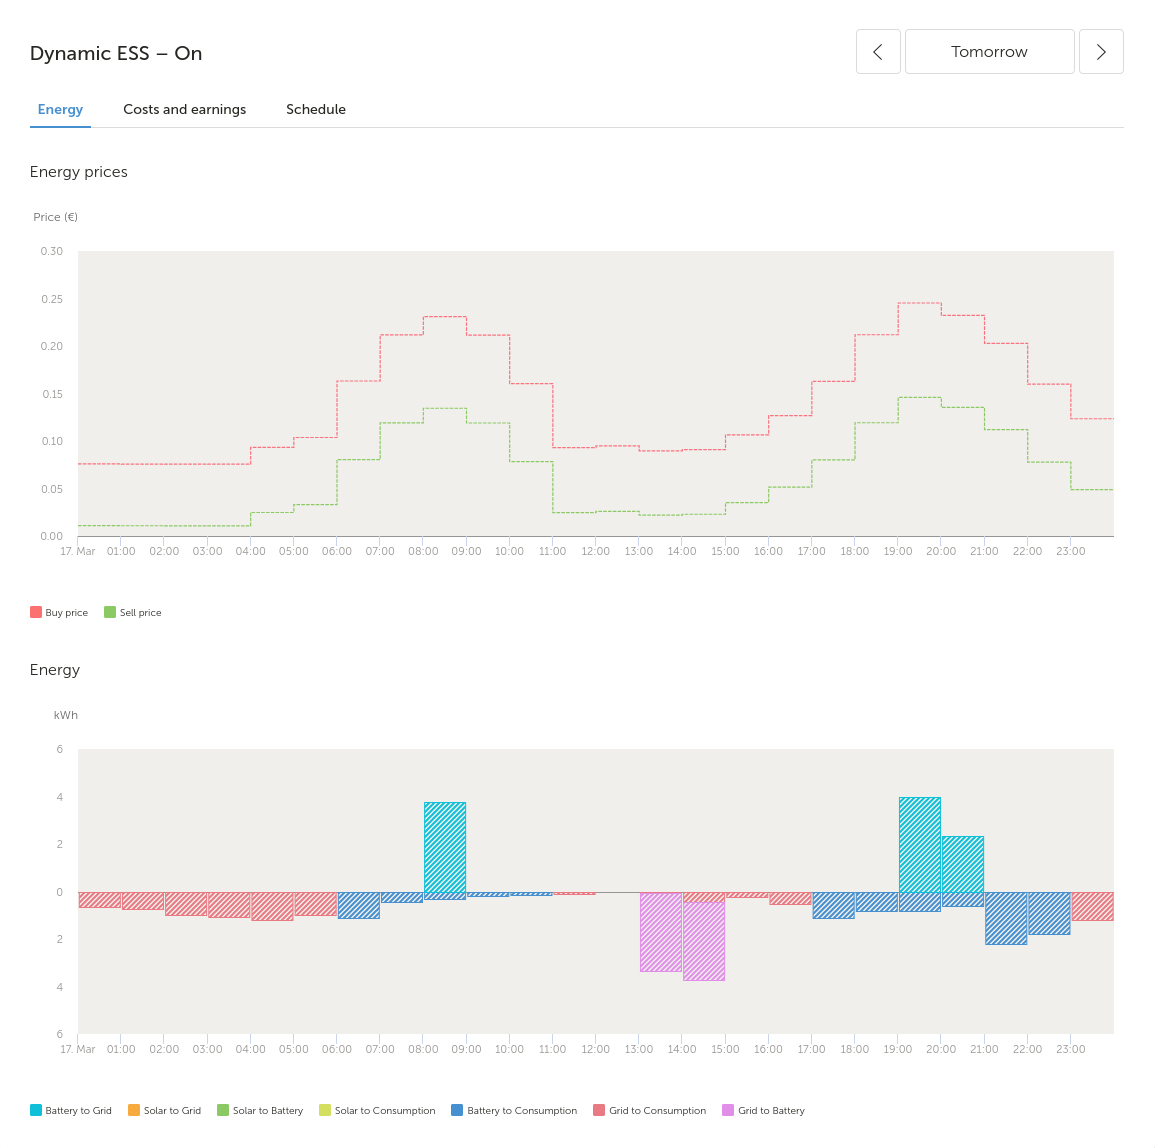Select the pink Grid to Battery bar at 13:00

(661, 932)
